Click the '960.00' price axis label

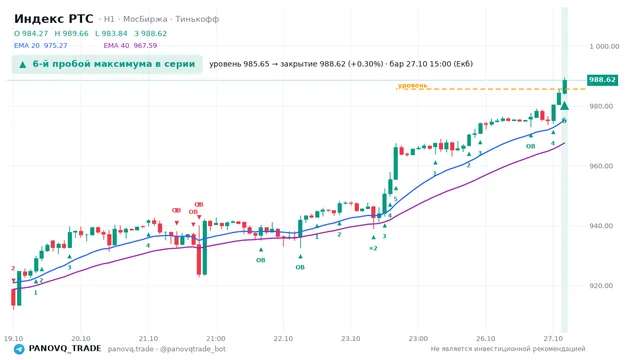pos(601,166)
